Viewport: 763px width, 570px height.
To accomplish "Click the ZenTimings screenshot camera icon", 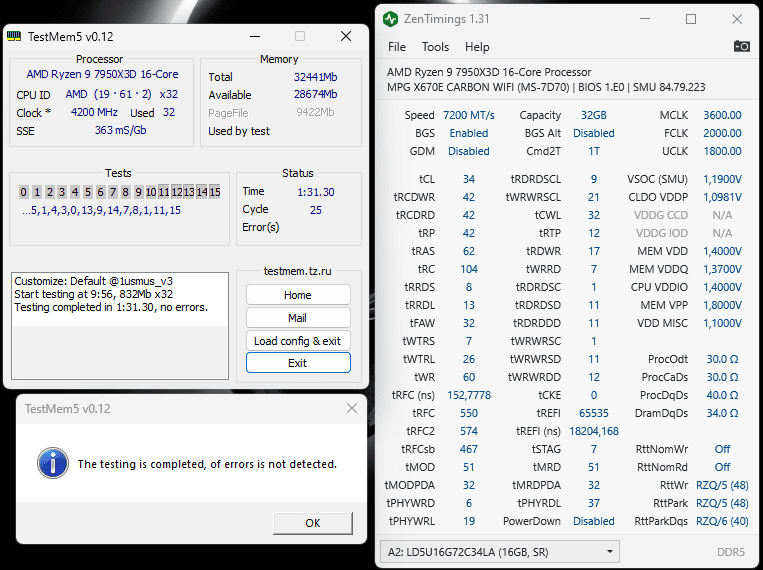I will pos(741,46).
